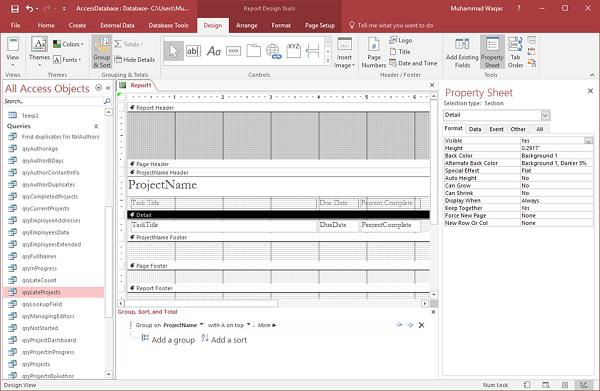Choose the Hyperlink control icon
This screenshot has width=600, height=391.
pyautogui.click(x=273, y=51)
